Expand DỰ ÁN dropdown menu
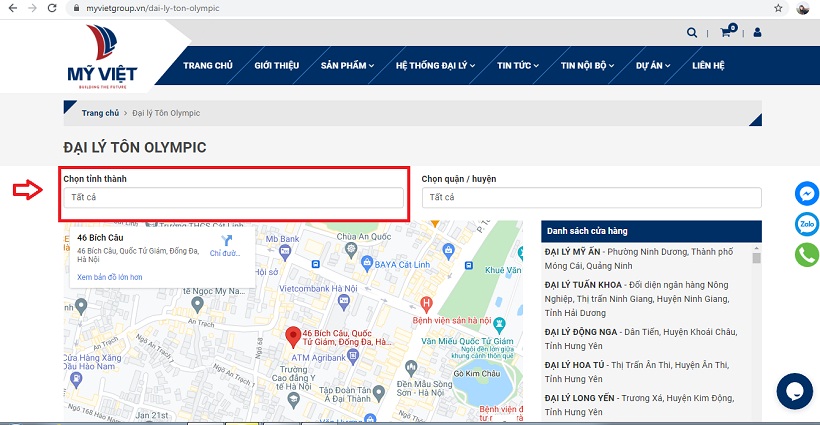Viewport: 820px width, 425px height. tap(653, 65)
